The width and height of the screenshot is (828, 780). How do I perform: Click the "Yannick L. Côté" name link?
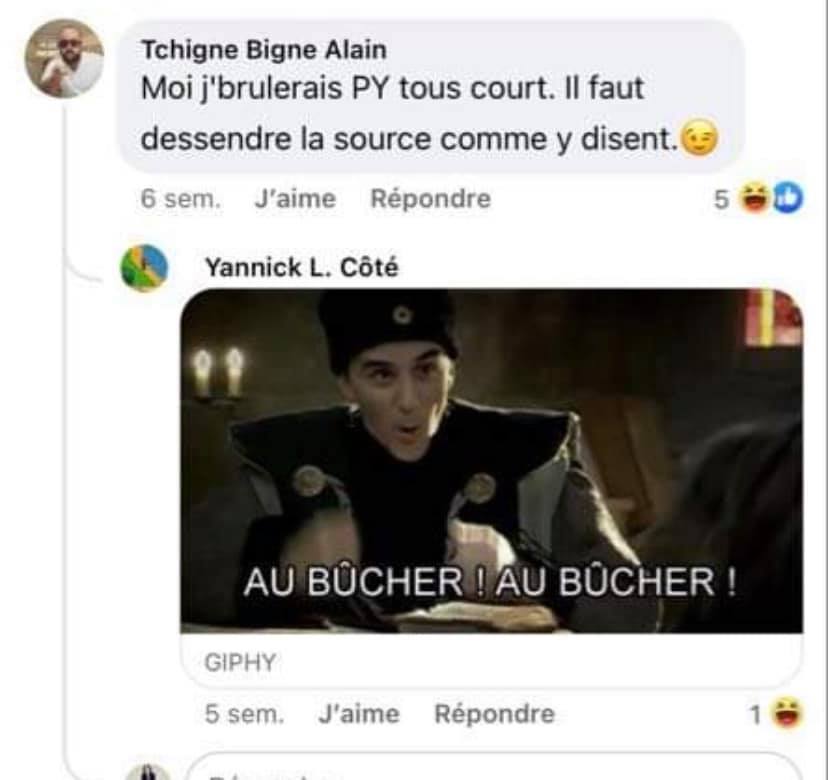pos(302,267)
